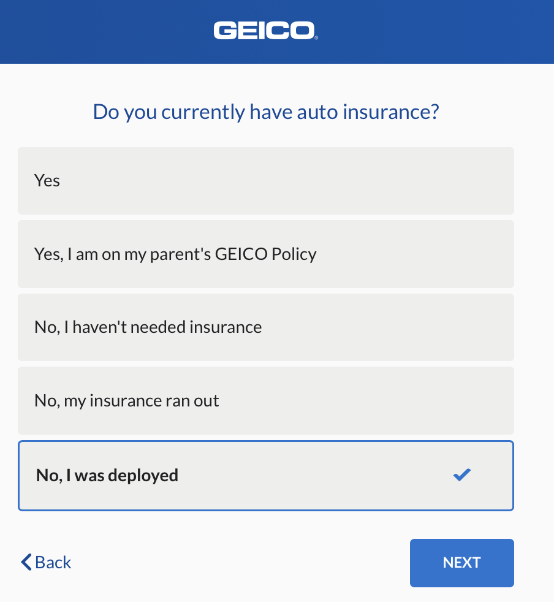Select the "Yes" option
Image resolution: width=554 pixels, height=602 pixels.
click(266, 181)
